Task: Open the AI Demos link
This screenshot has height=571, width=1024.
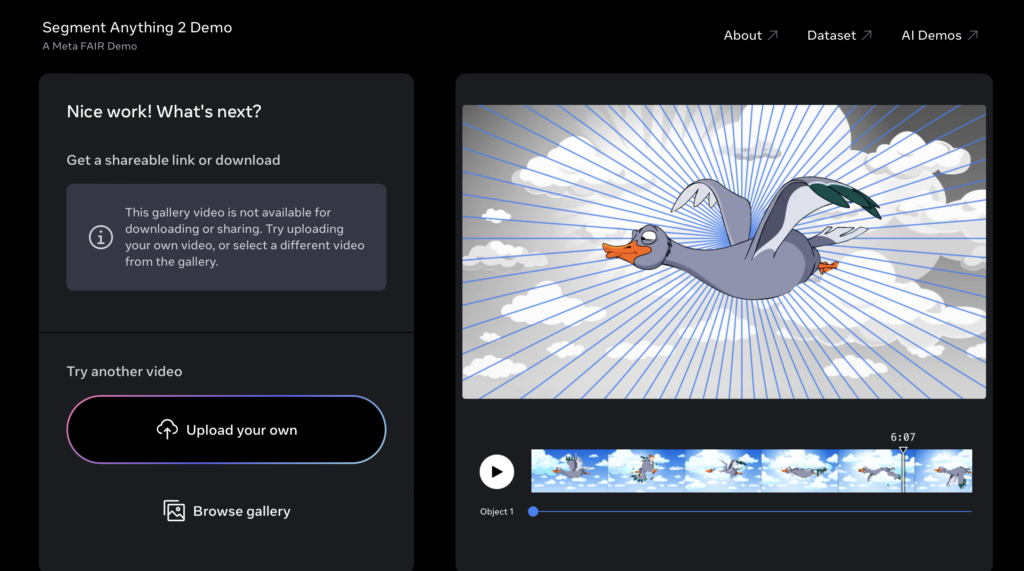Action: pos(939,35)
